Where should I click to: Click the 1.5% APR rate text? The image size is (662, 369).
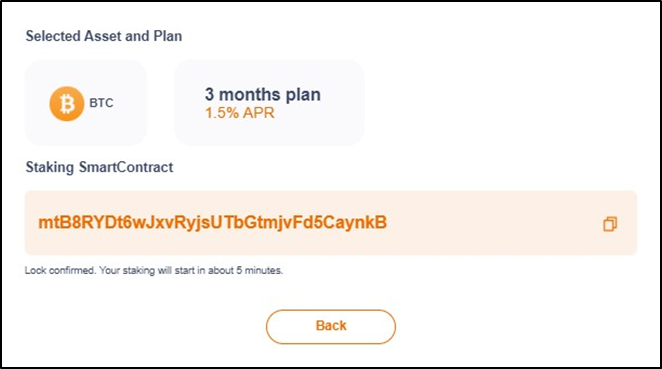click(x=240, y=113)
